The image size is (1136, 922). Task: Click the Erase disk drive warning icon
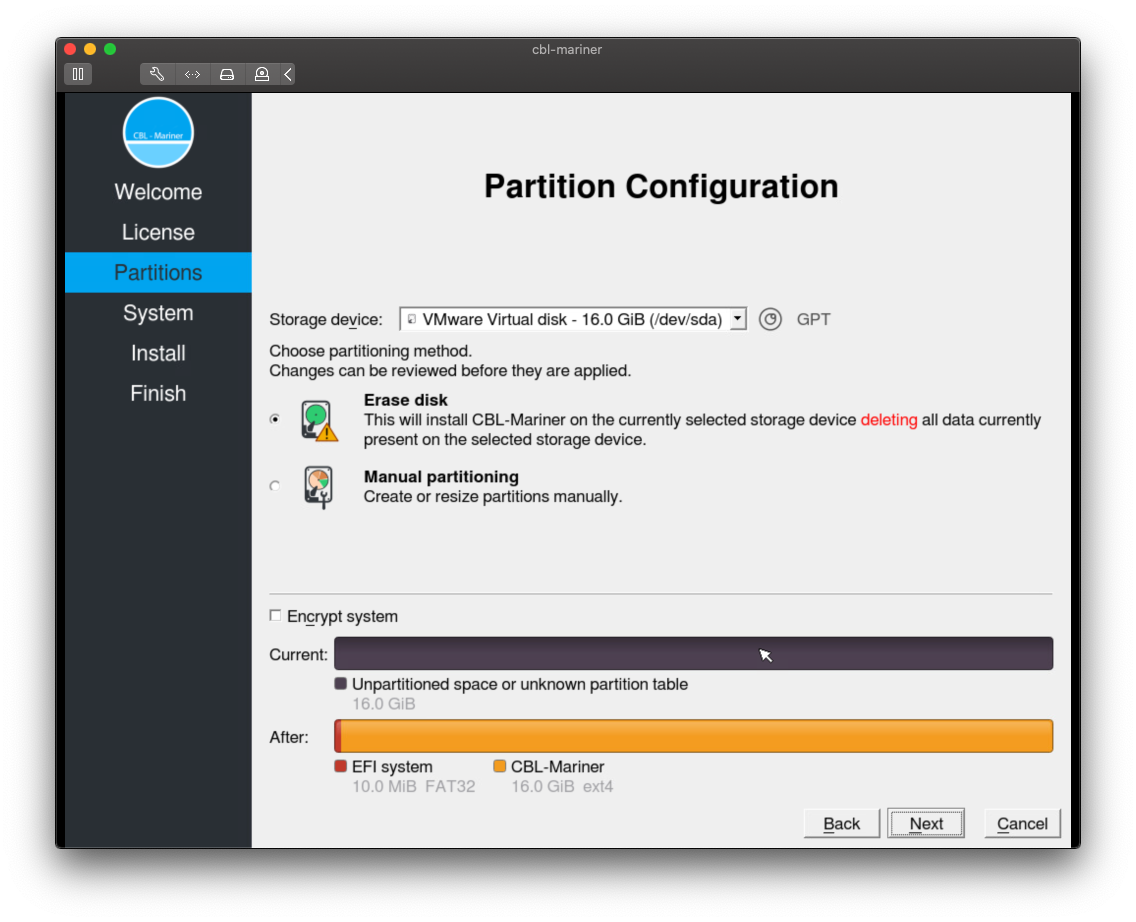click(x=319, y=421)
